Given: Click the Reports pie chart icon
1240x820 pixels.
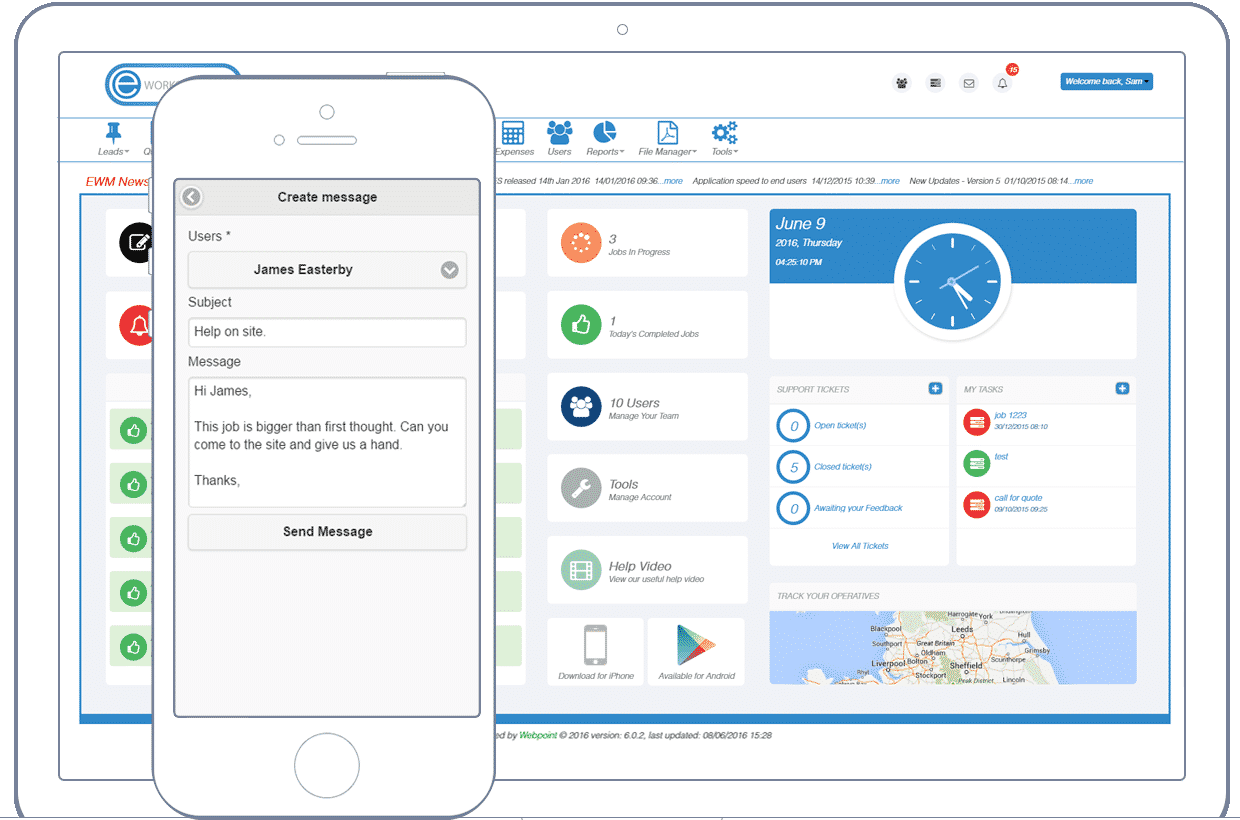Looking at the screenshot, I should tap(604, 132).
